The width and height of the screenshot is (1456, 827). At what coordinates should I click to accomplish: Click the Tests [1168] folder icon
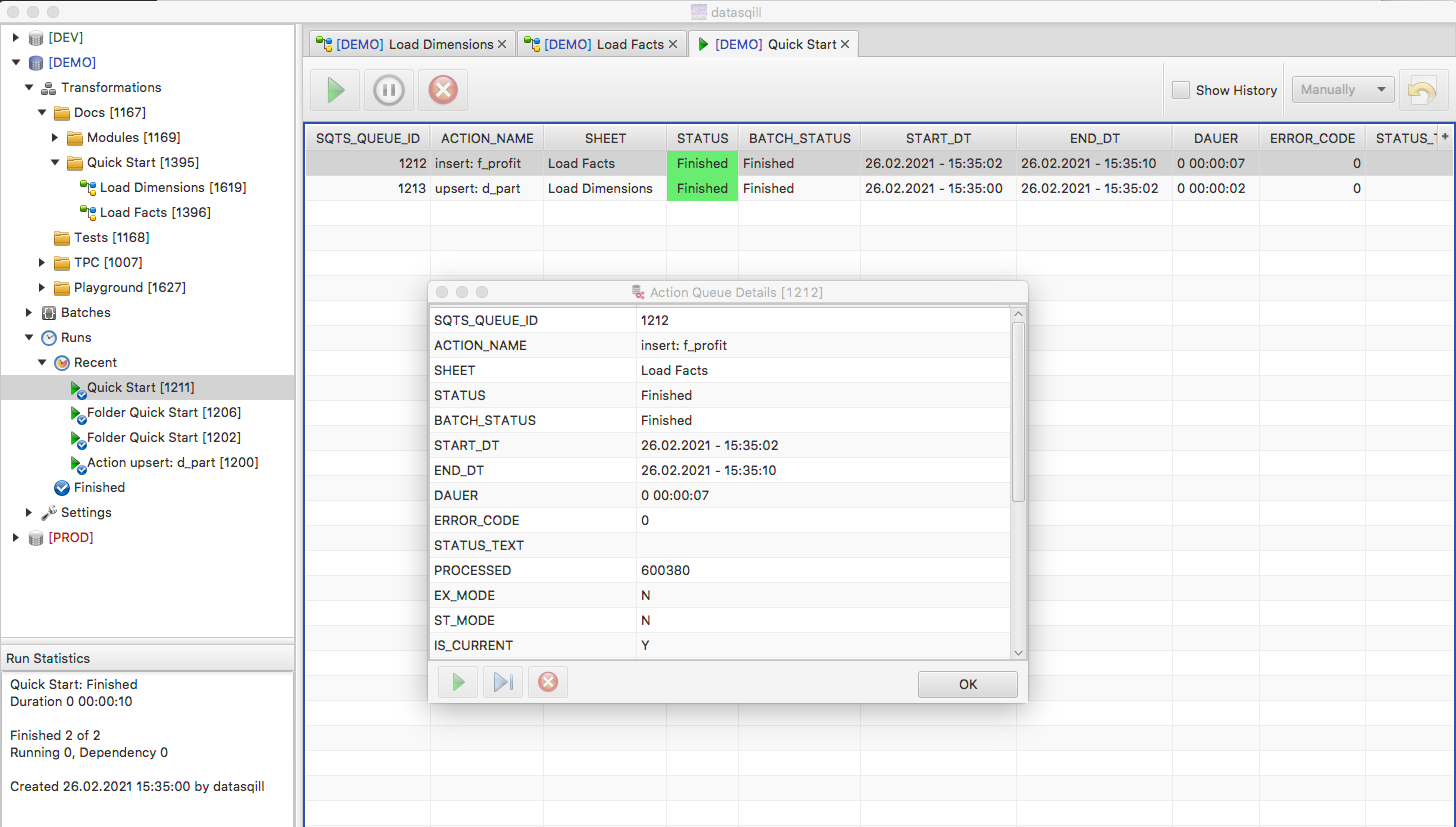(62, 237)
